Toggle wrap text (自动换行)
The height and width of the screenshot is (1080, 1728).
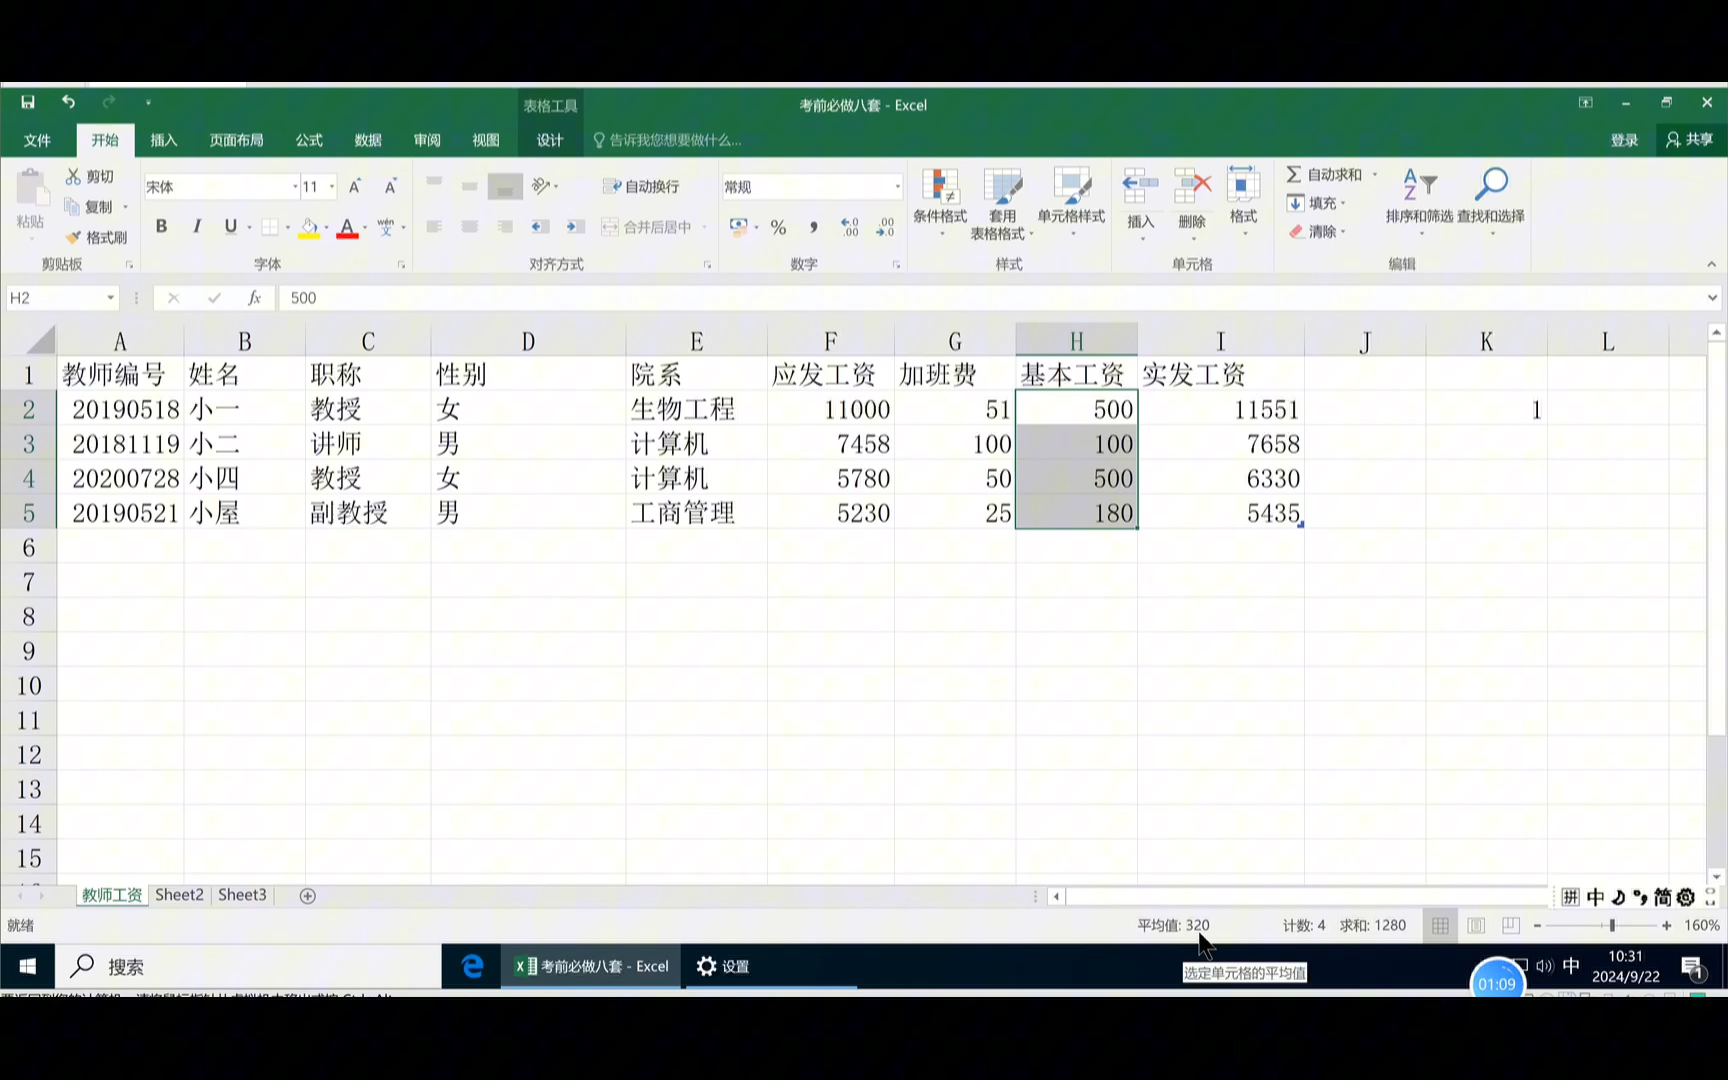pos(641,186)
